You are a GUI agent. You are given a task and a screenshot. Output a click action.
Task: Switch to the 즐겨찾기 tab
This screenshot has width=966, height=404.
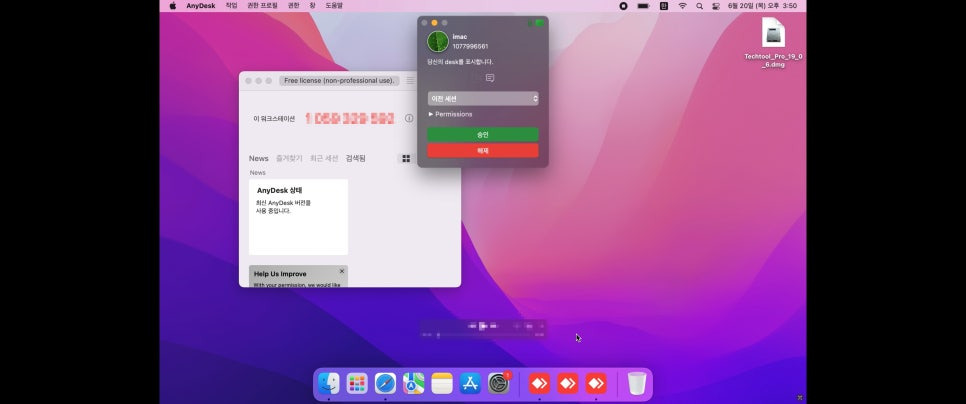coord(289,158)
